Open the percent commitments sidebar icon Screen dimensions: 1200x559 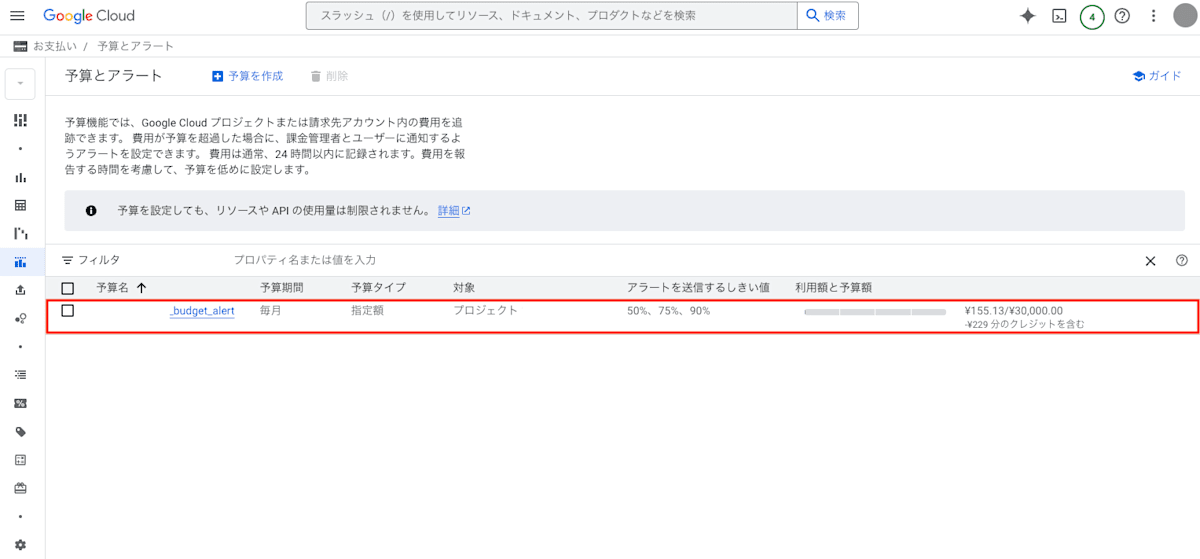tap(20, 403)
